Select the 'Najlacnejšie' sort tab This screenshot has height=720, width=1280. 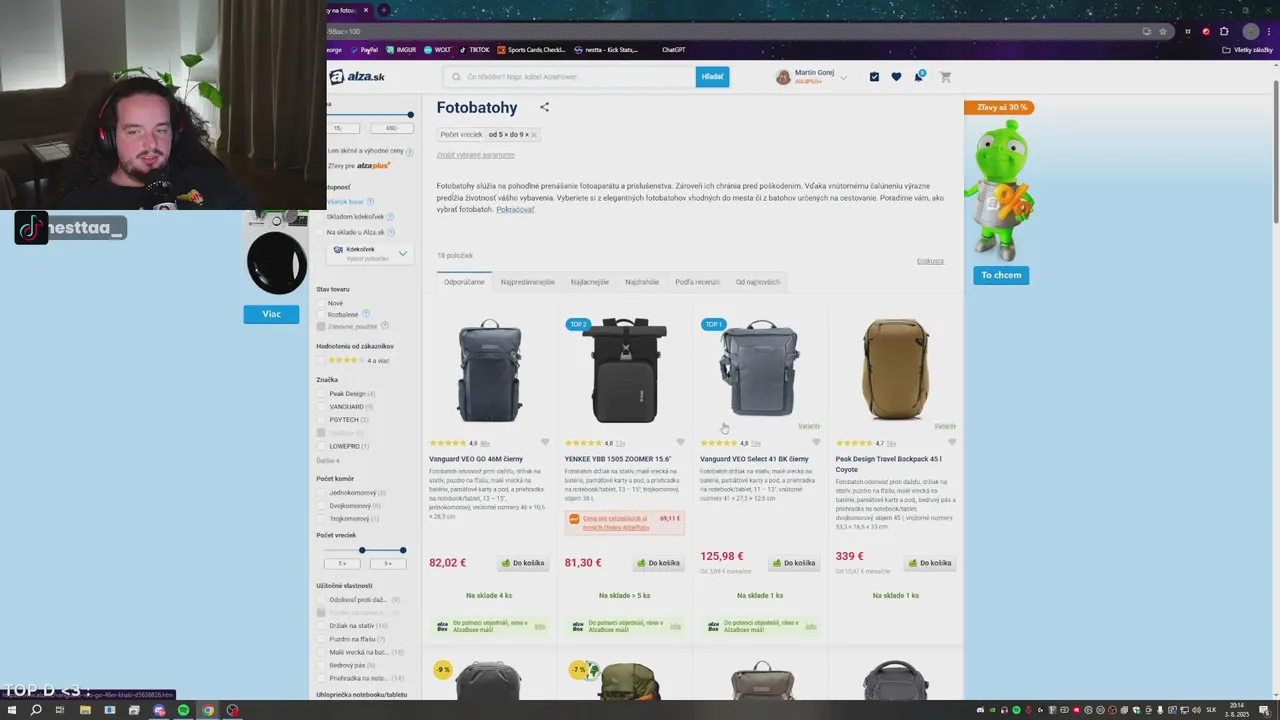coord(589,282)
